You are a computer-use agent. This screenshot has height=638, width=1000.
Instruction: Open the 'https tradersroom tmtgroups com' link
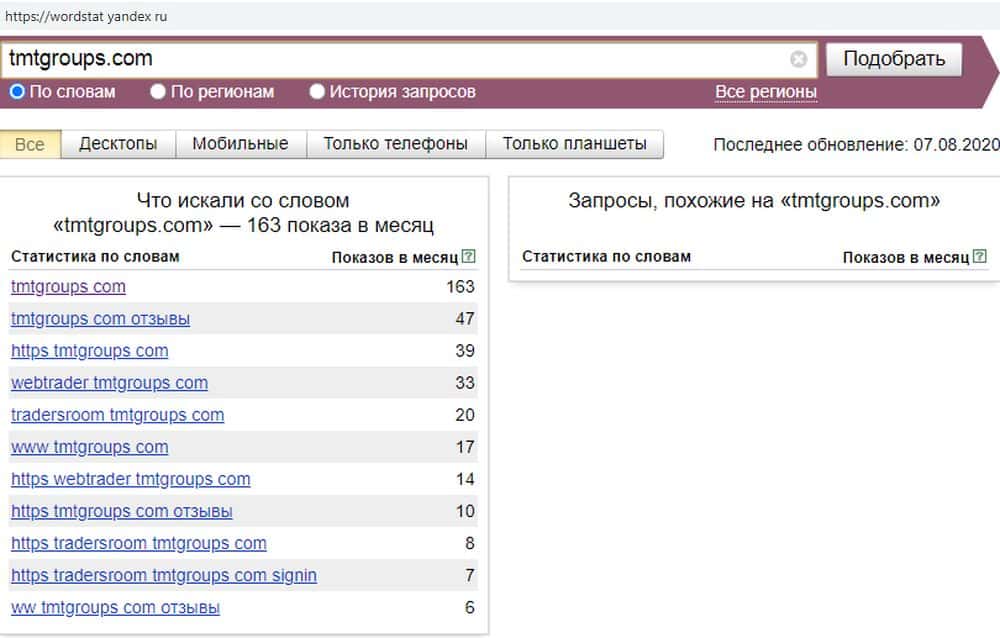(x=138, y=543)
